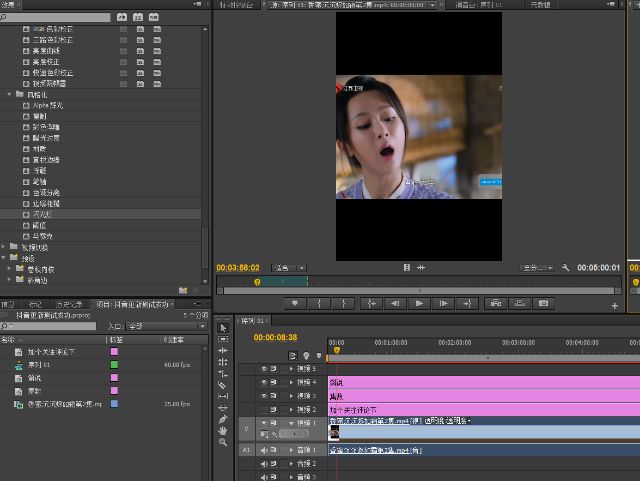Click the Mark Out button
The width and height of the screenshot is (640, 481).
point(343,303)
